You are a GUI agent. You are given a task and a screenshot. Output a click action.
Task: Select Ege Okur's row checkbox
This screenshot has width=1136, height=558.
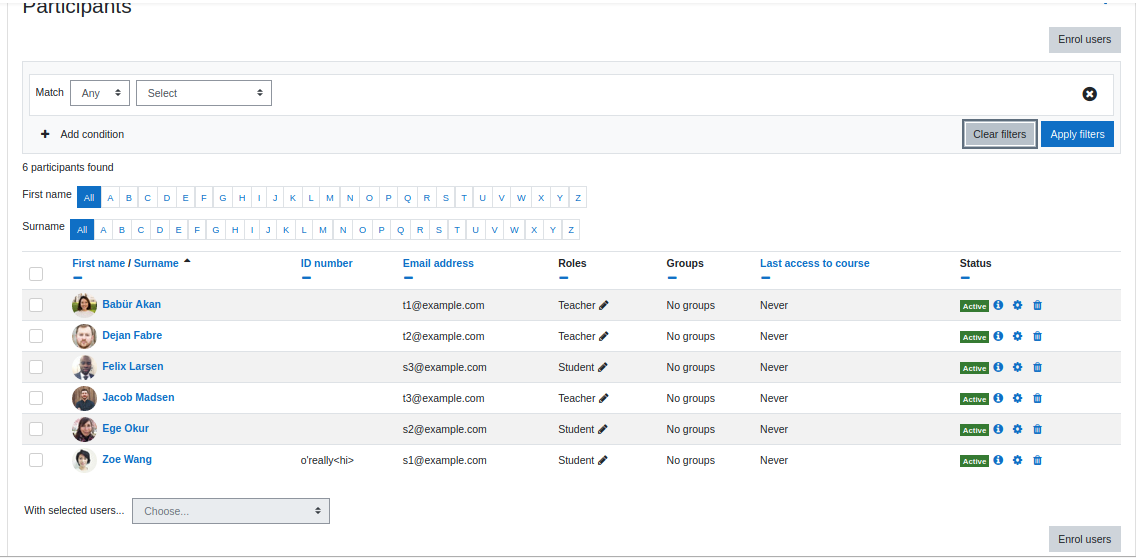[x=36, y=429]
